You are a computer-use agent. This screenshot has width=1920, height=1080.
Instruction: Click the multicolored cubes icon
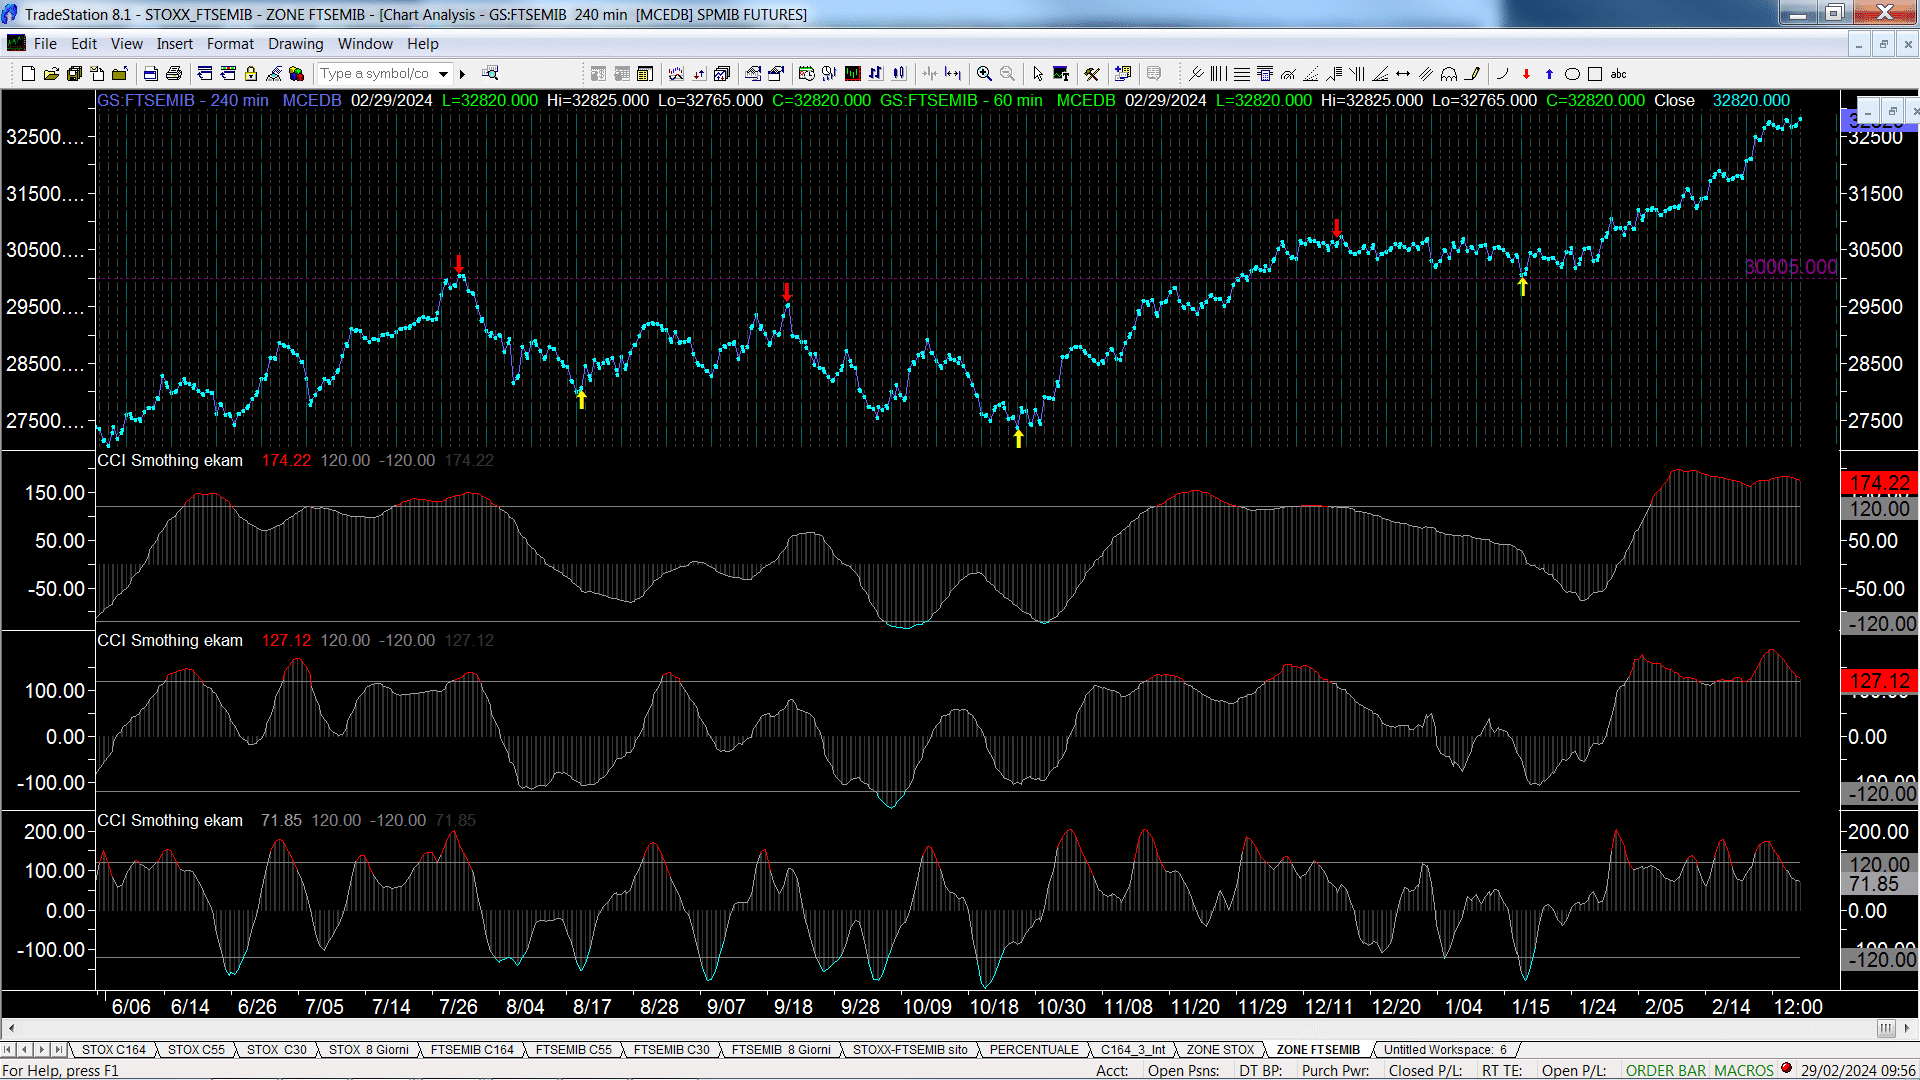(x=297, y=73)
